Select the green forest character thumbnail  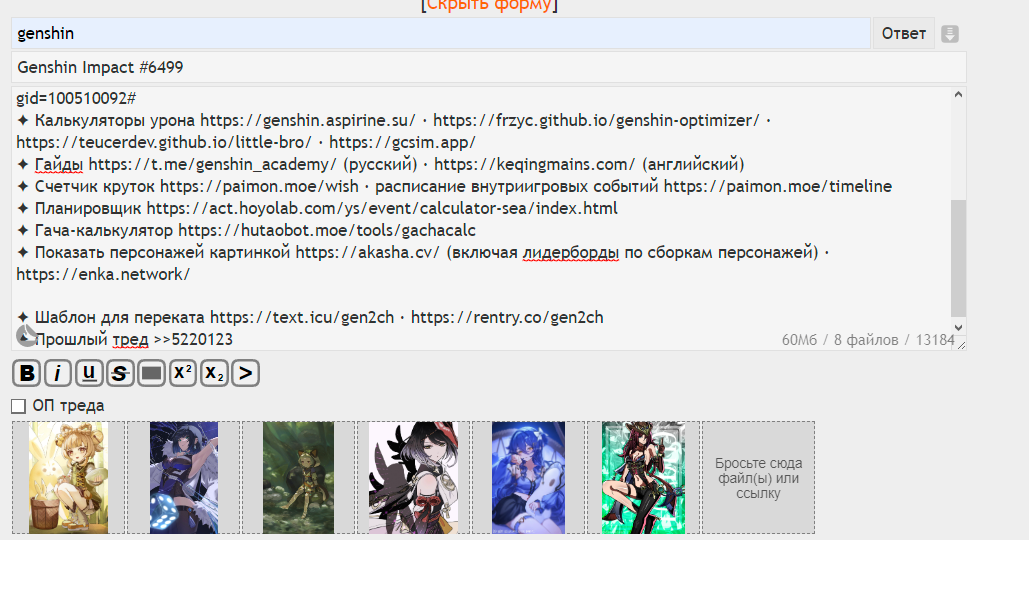point(299,477)
